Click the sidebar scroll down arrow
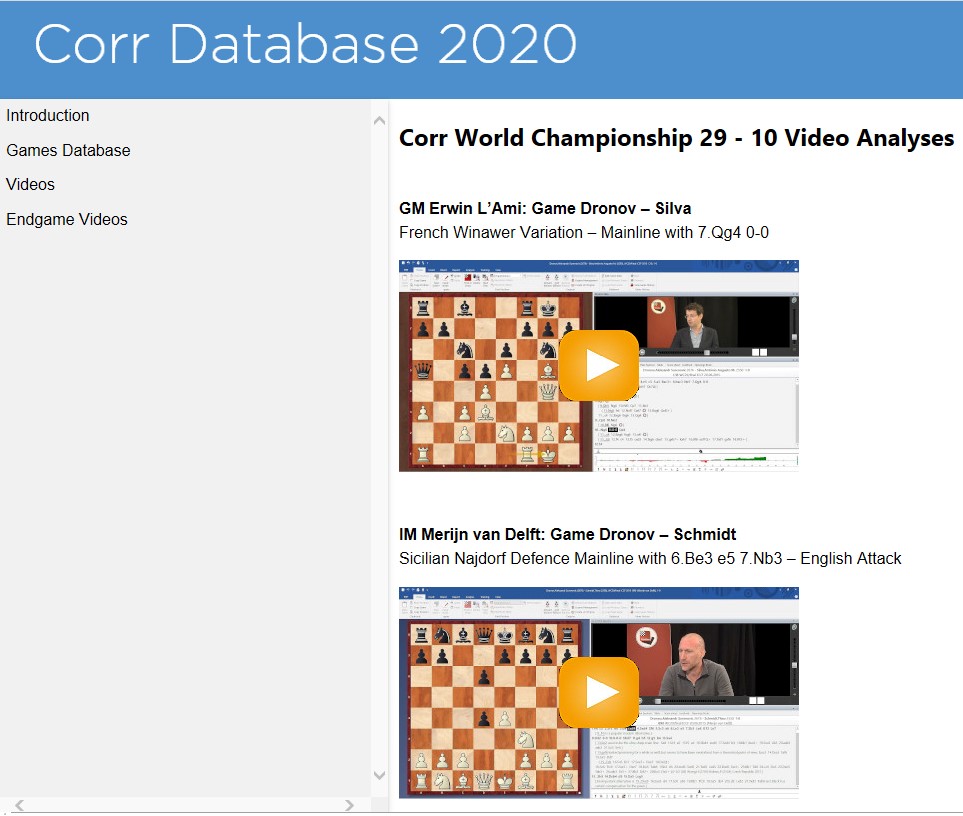The width and height of the screenshot is (963, 816). pos(379,775)
